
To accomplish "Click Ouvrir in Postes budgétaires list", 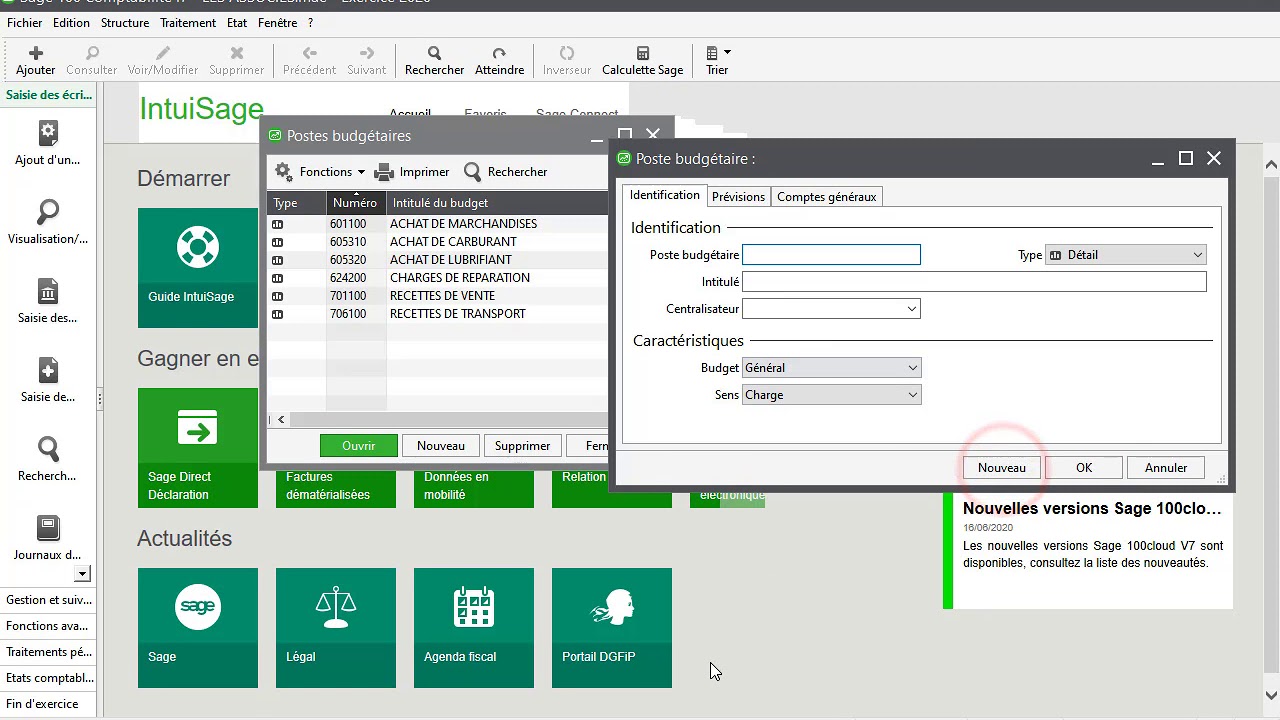I will pyautogui.click(x=359, y=446).
